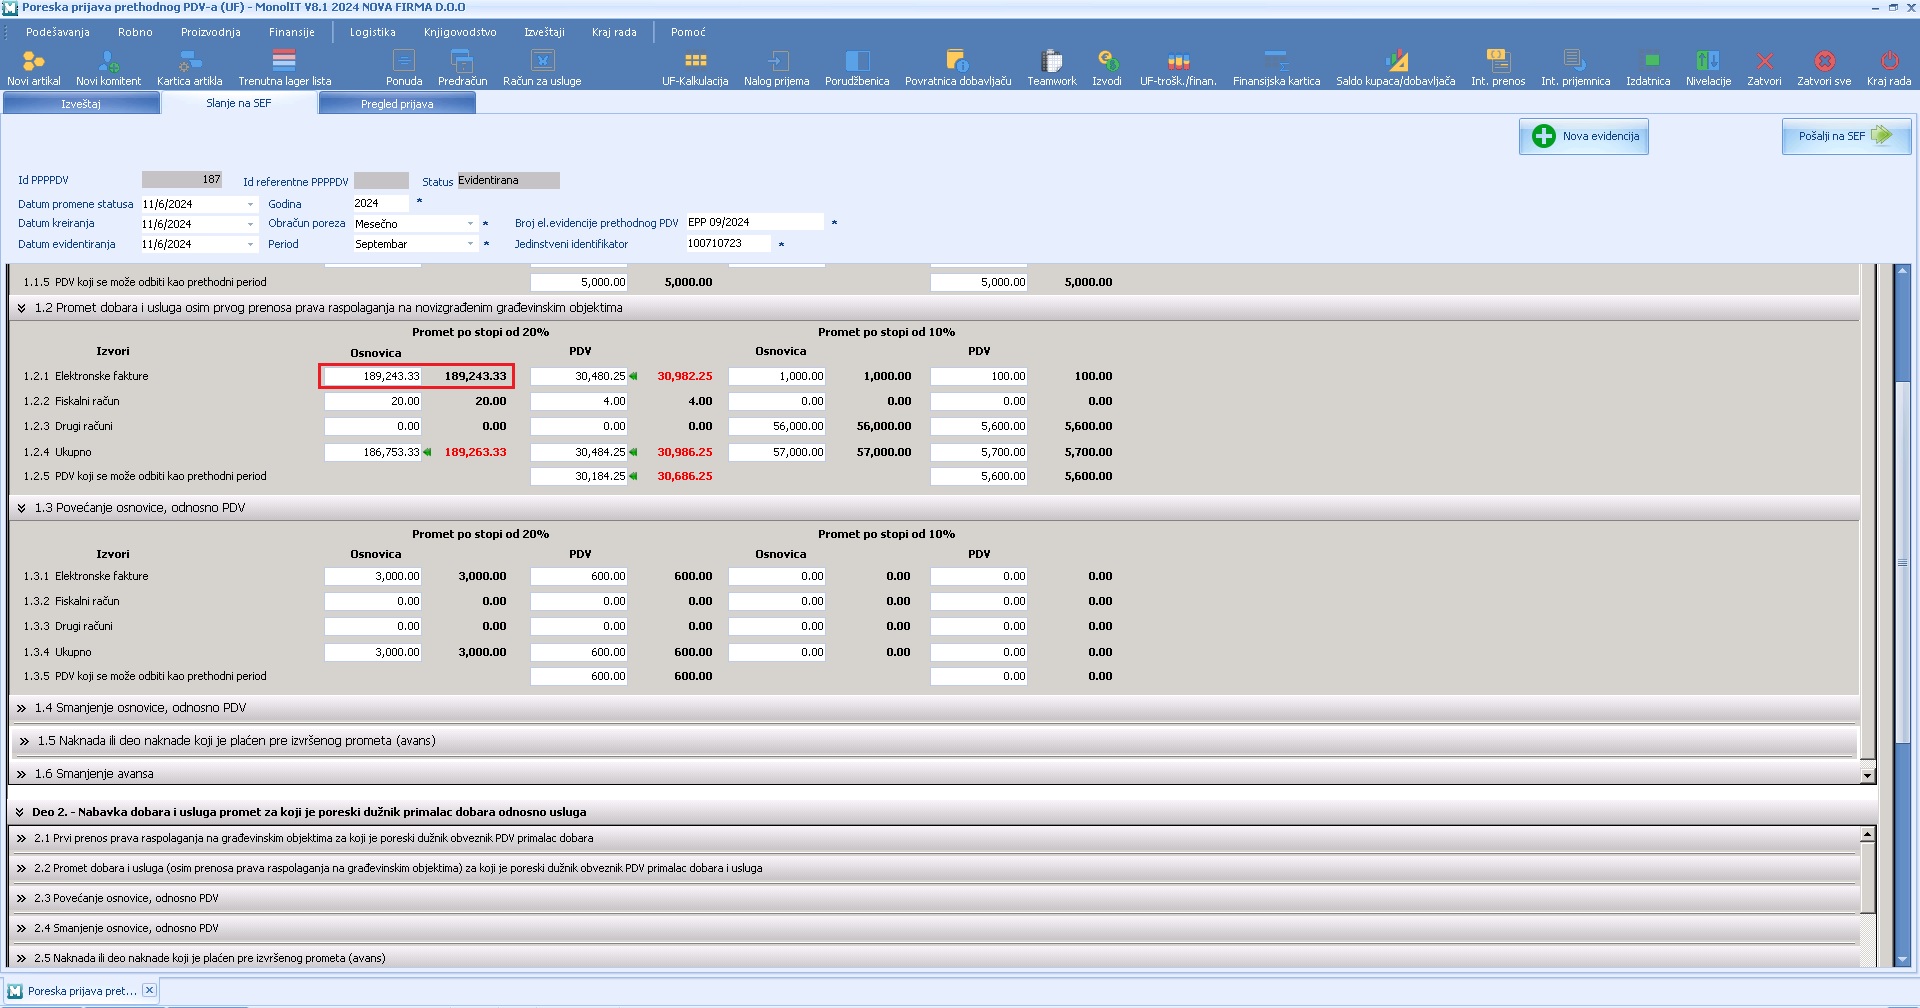
Task: Switch to the Izveštaj tab
Action: pyautogui.click(x=81, y=103)
